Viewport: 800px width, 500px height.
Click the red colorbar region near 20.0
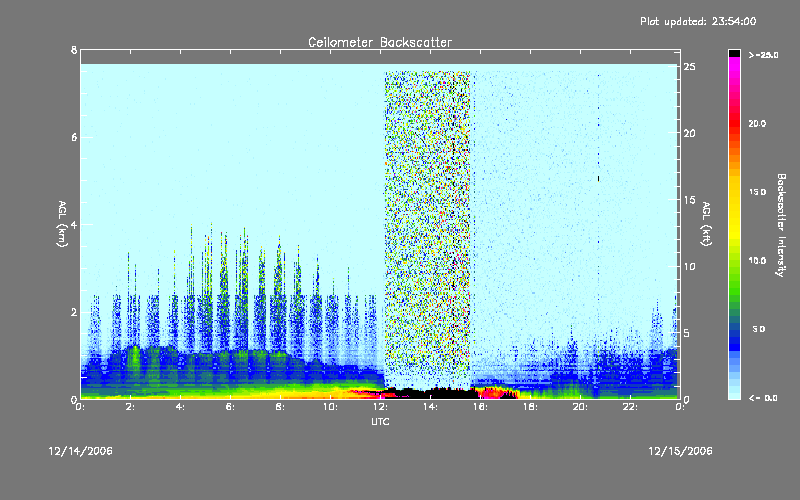pos(734,124)
